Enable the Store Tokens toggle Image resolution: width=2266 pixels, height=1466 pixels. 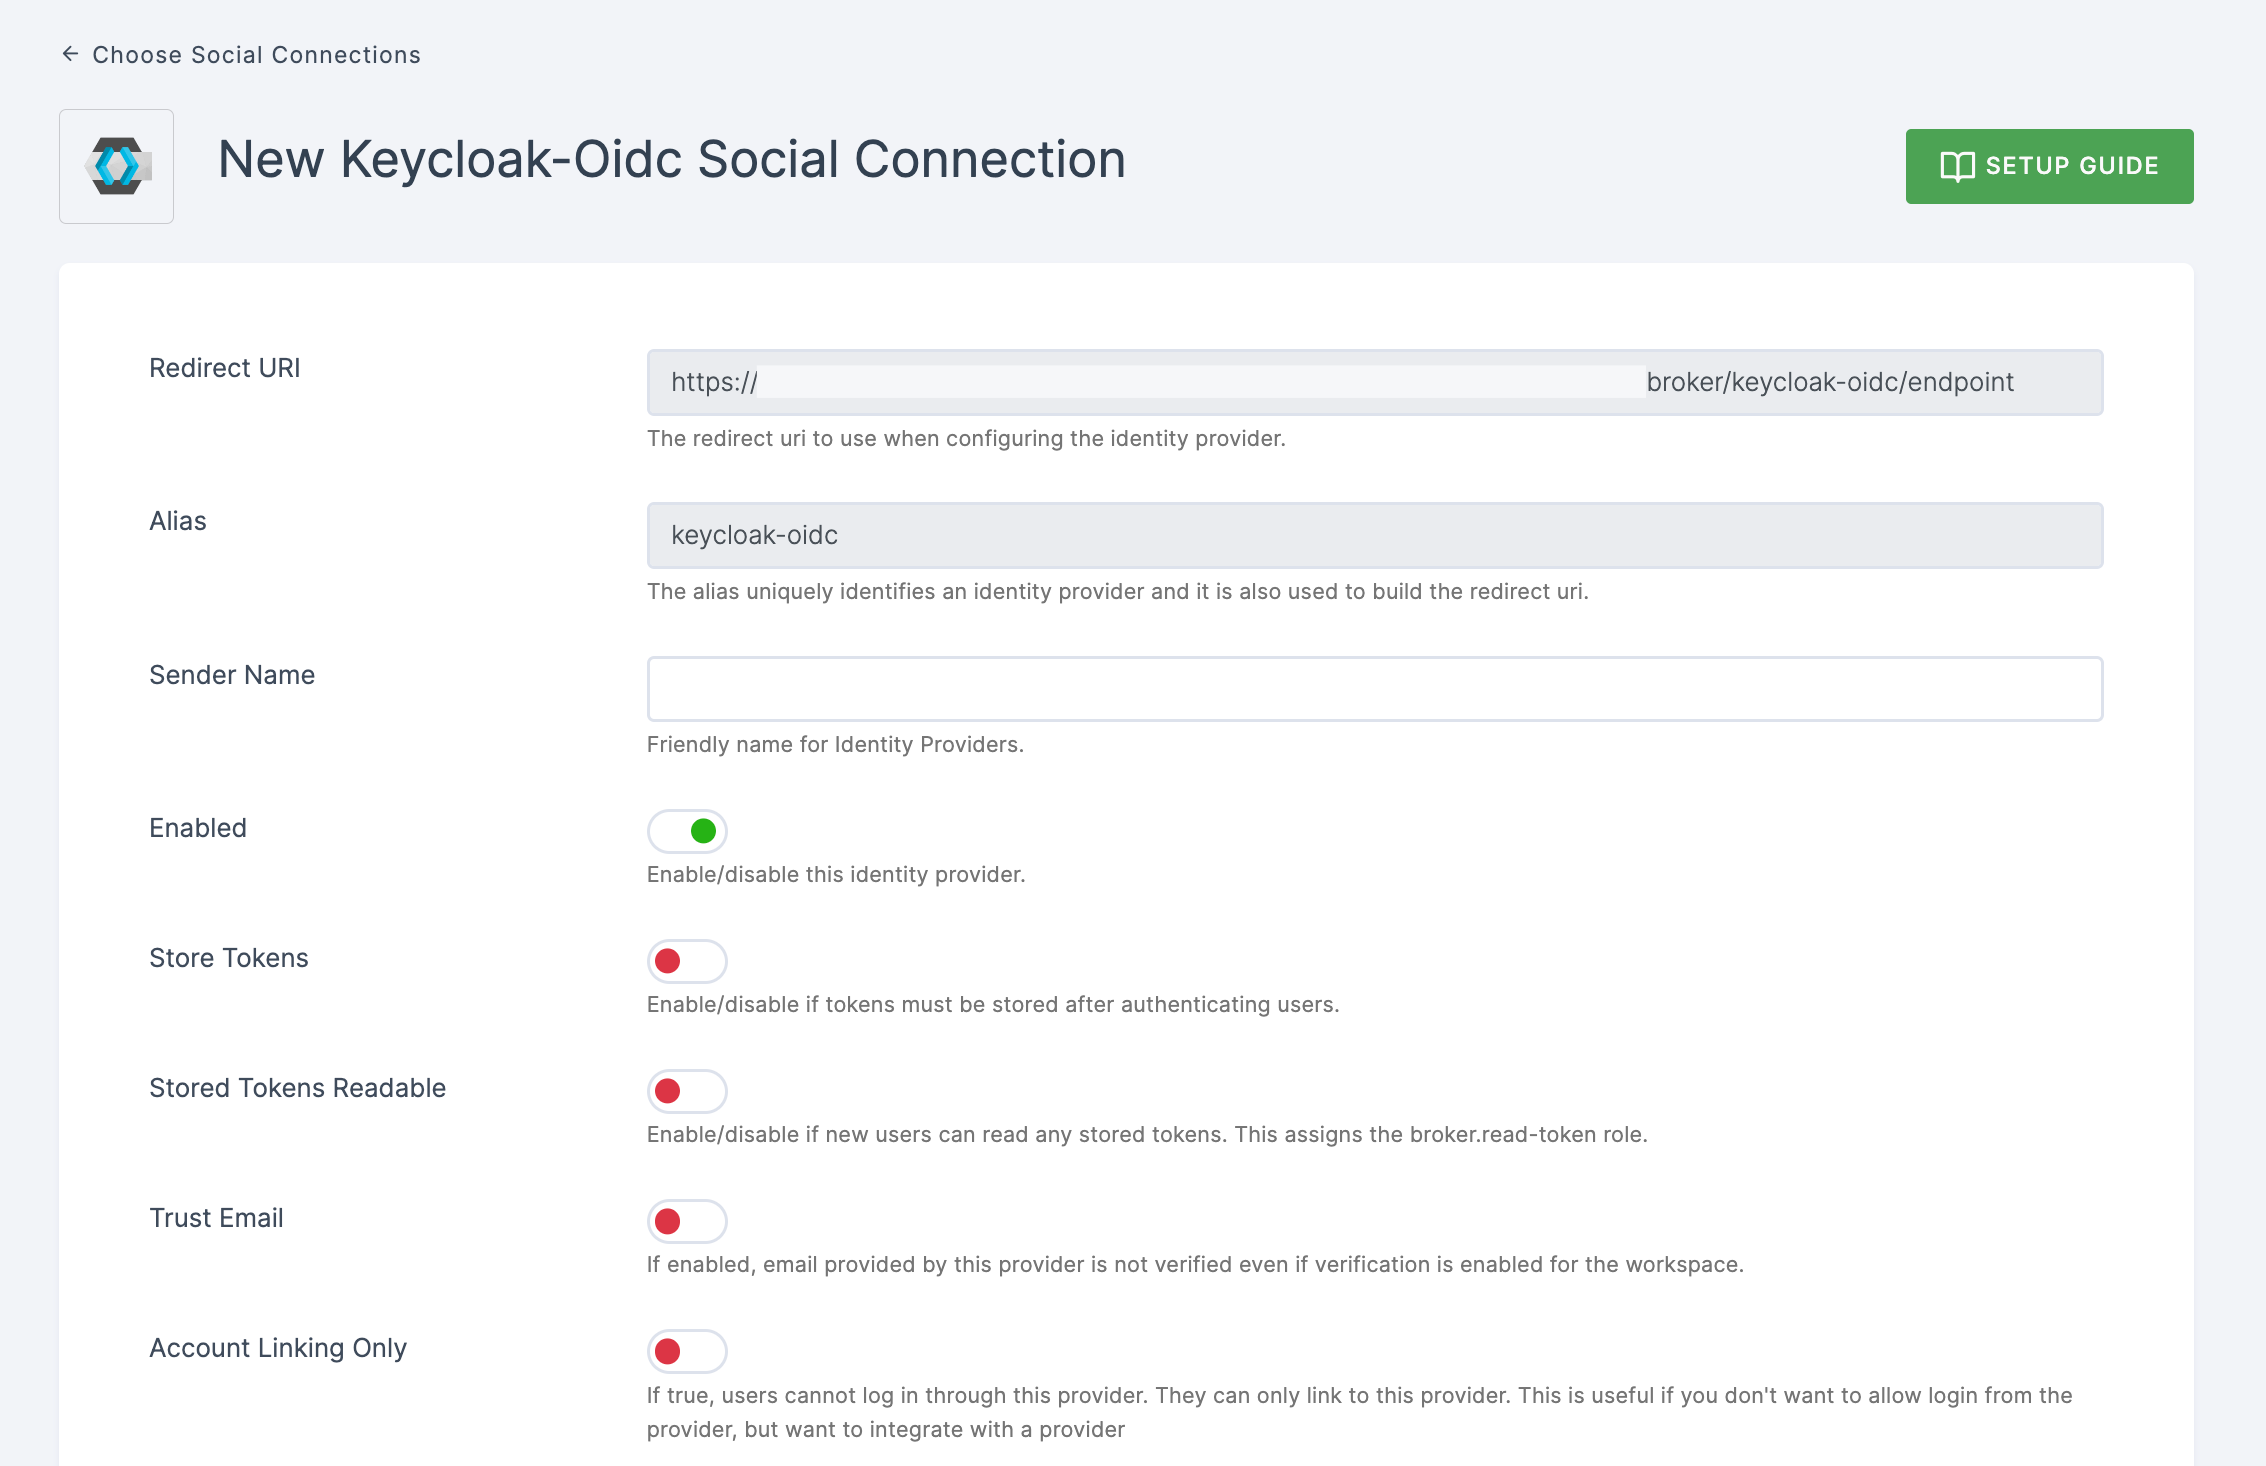click(687, 961)
